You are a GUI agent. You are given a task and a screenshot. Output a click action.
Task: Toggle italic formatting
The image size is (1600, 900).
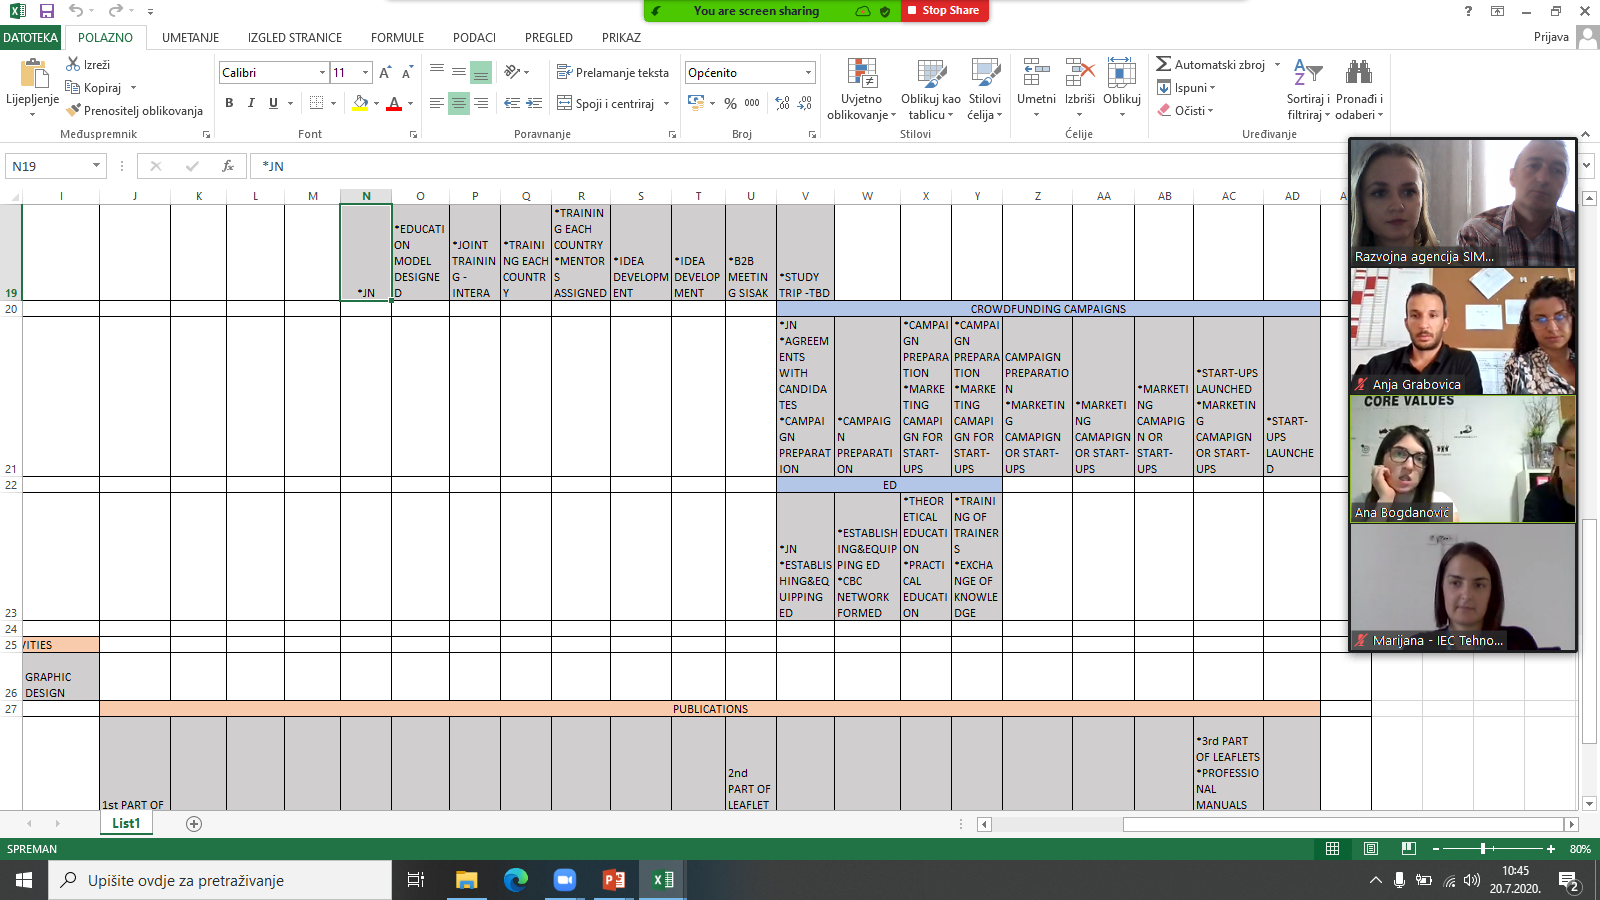tap(251, 103)
